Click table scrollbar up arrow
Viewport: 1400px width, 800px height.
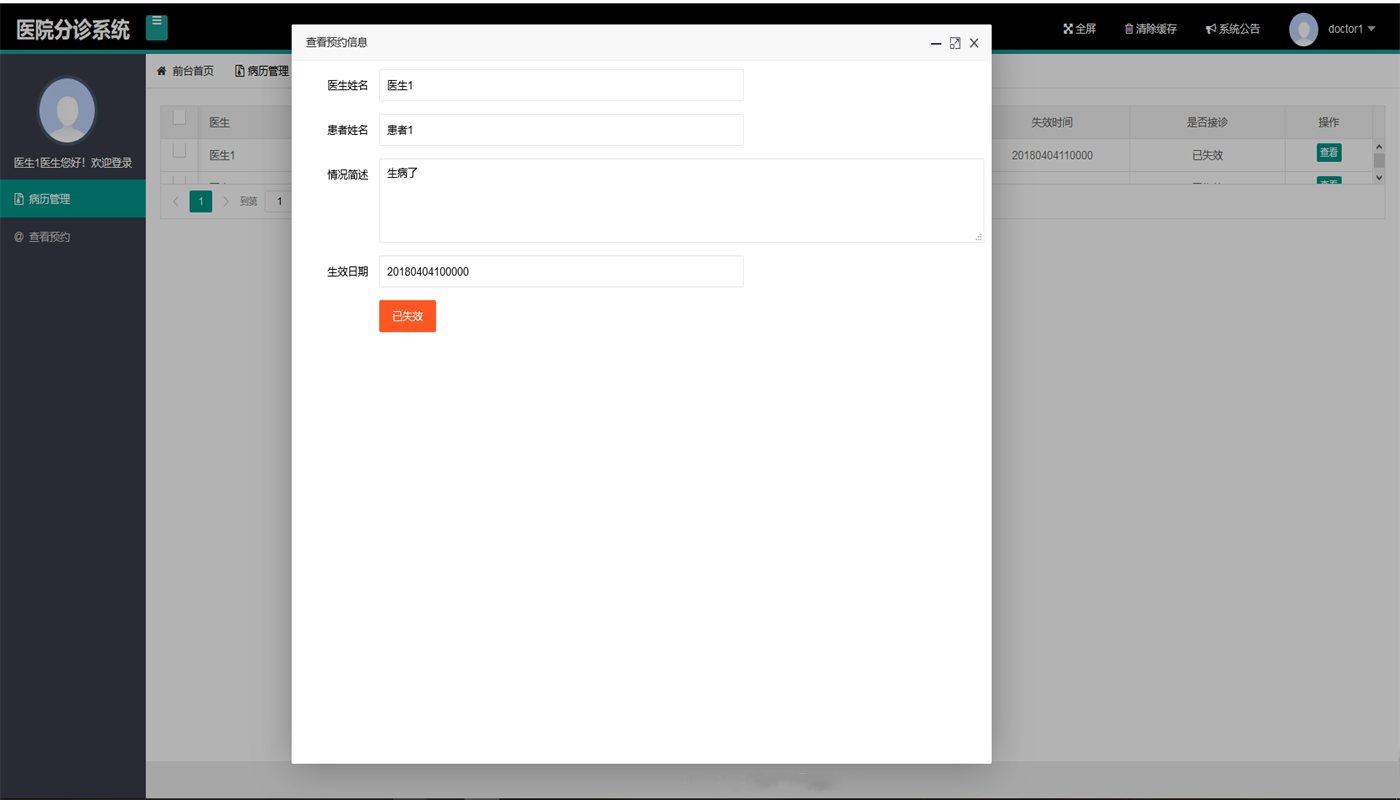click(x=1379, y=147)
